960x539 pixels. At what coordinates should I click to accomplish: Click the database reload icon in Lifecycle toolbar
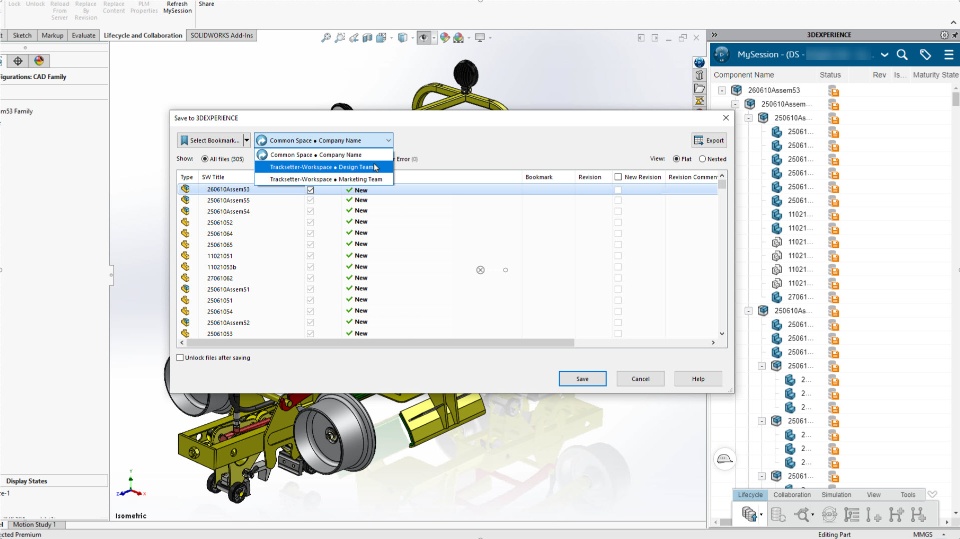778,514
